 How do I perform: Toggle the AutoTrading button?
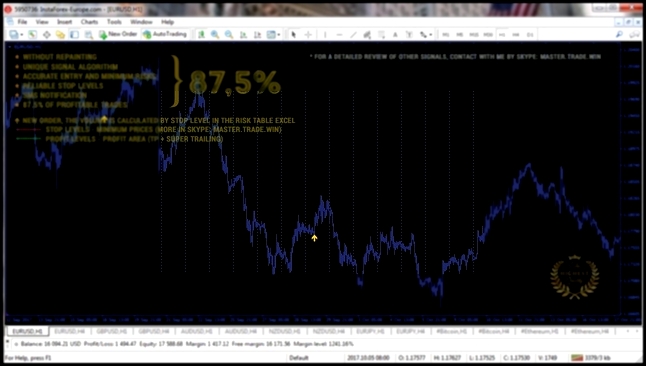(165, 34)
